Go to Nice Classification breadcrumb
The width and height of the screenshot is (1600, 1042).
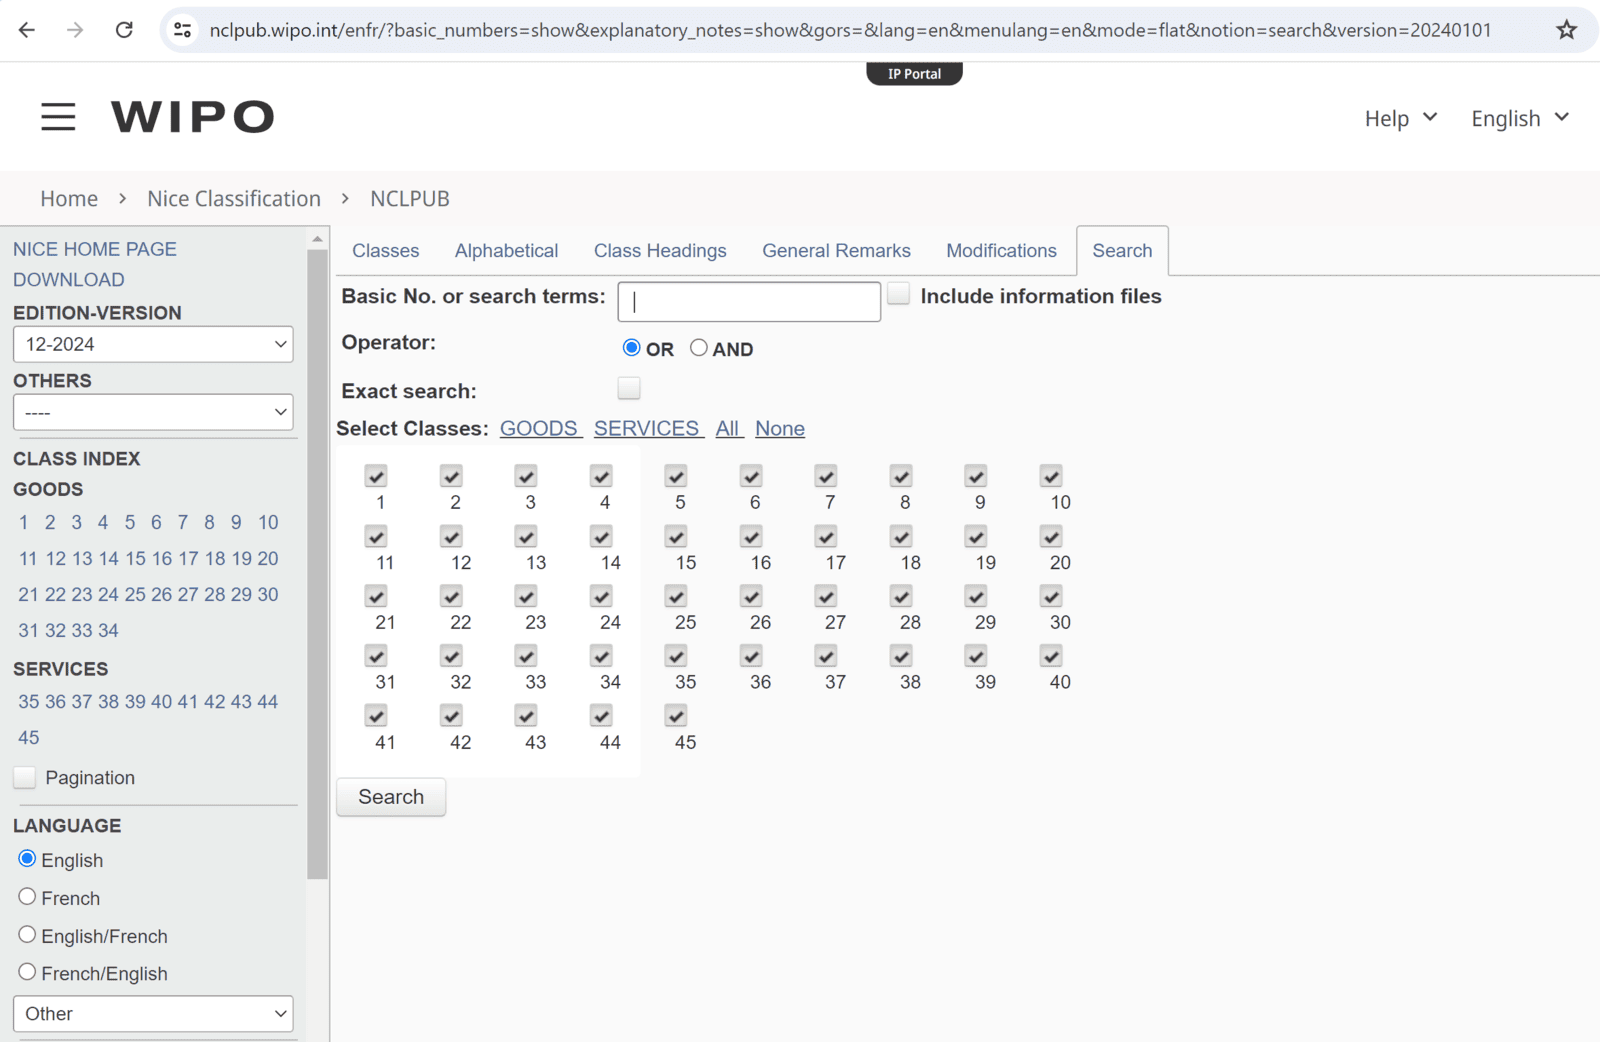click(x=234, y=199)
